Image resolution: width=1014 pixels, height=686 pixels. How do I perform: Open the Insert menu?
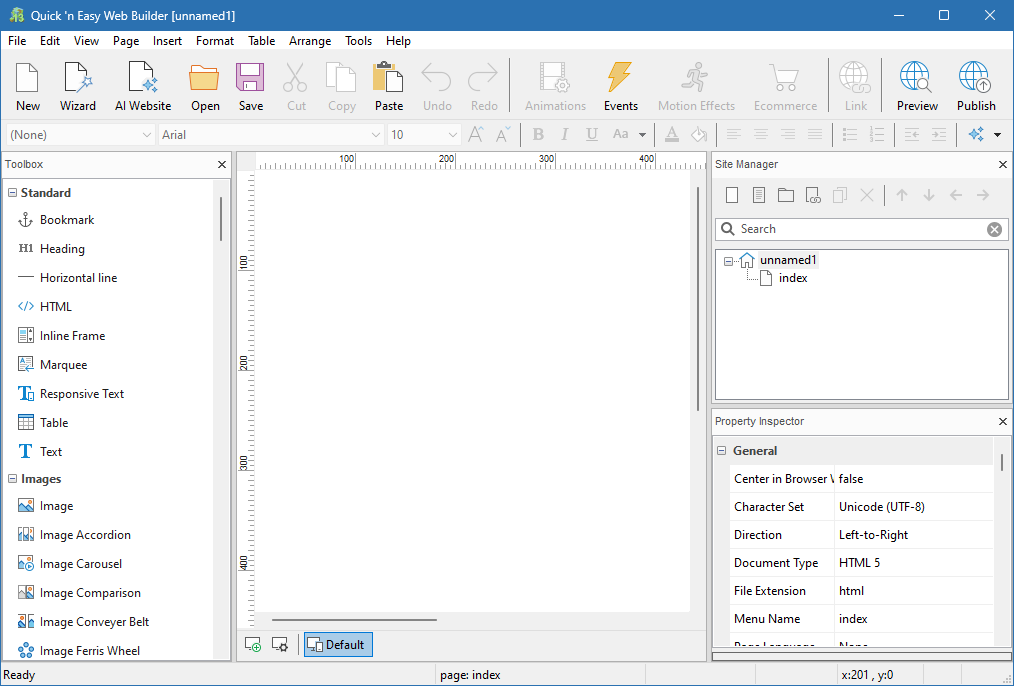[167, 41]
